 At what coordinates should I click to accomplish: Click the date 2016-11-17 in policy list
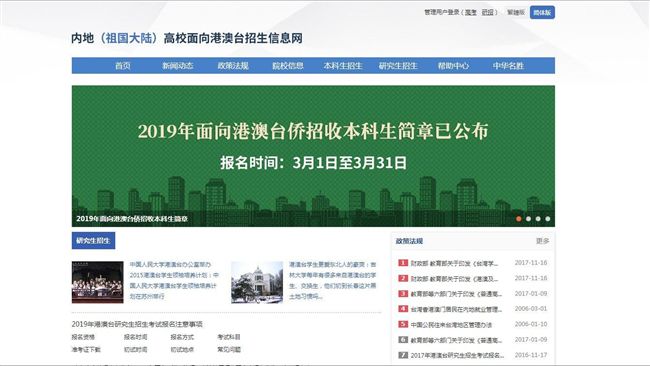531,355
